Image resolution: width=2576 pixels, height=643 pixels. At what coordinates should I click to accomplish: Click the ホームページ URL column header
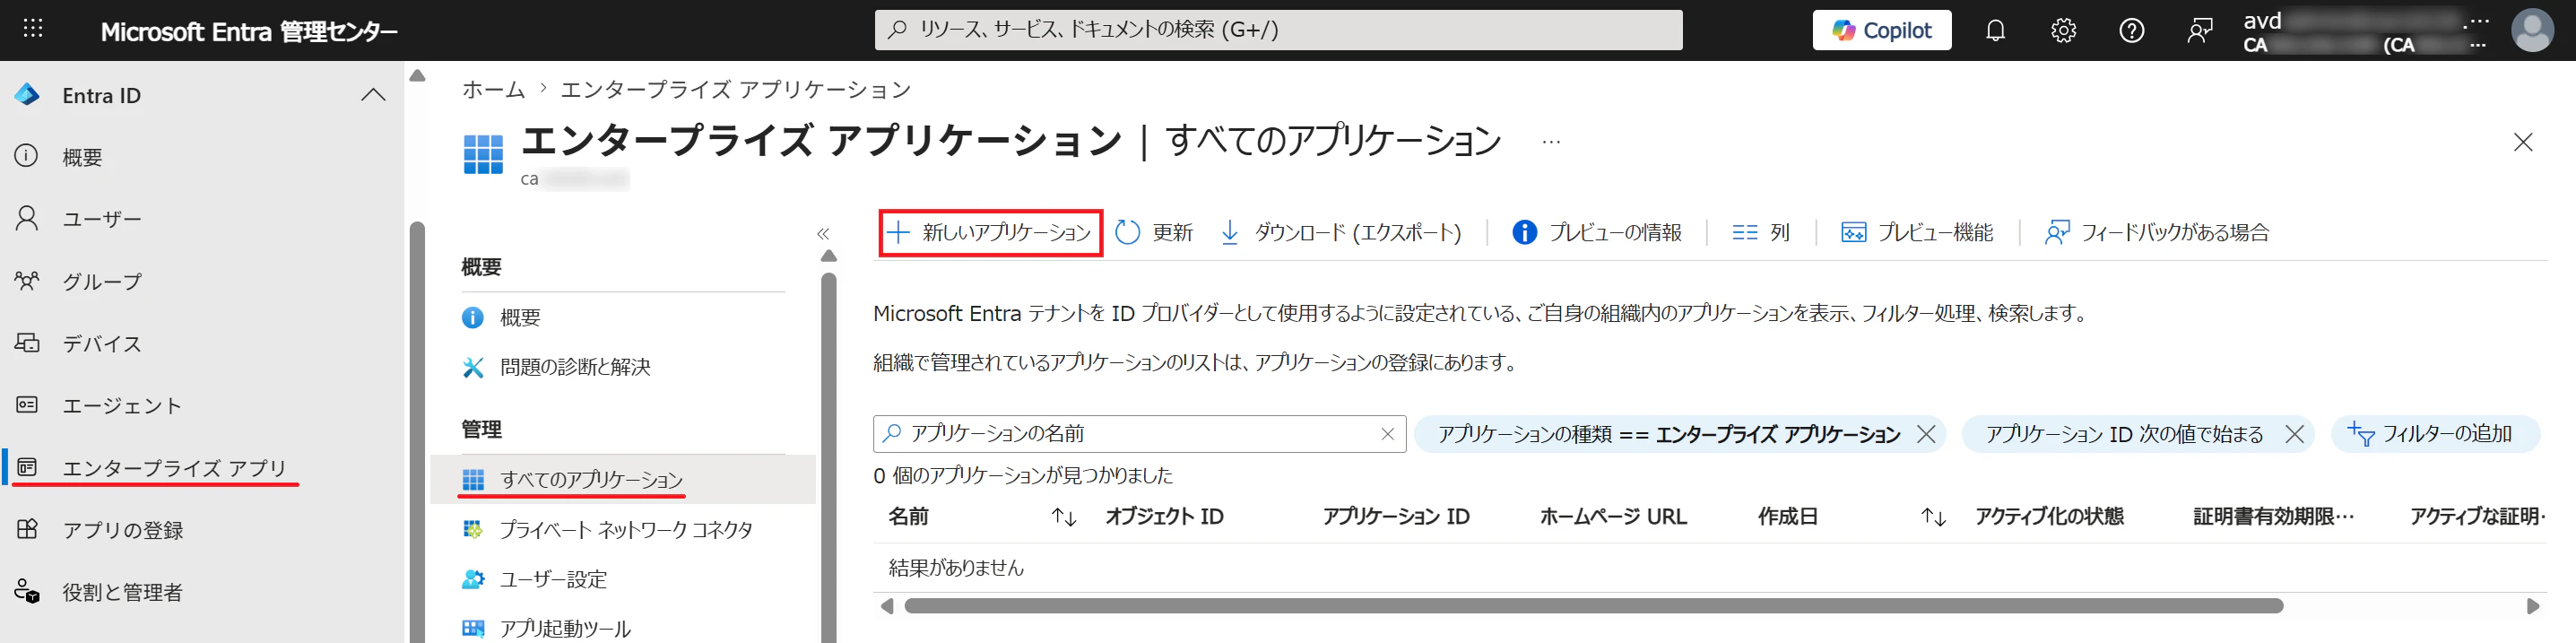tap(1613, 516)
